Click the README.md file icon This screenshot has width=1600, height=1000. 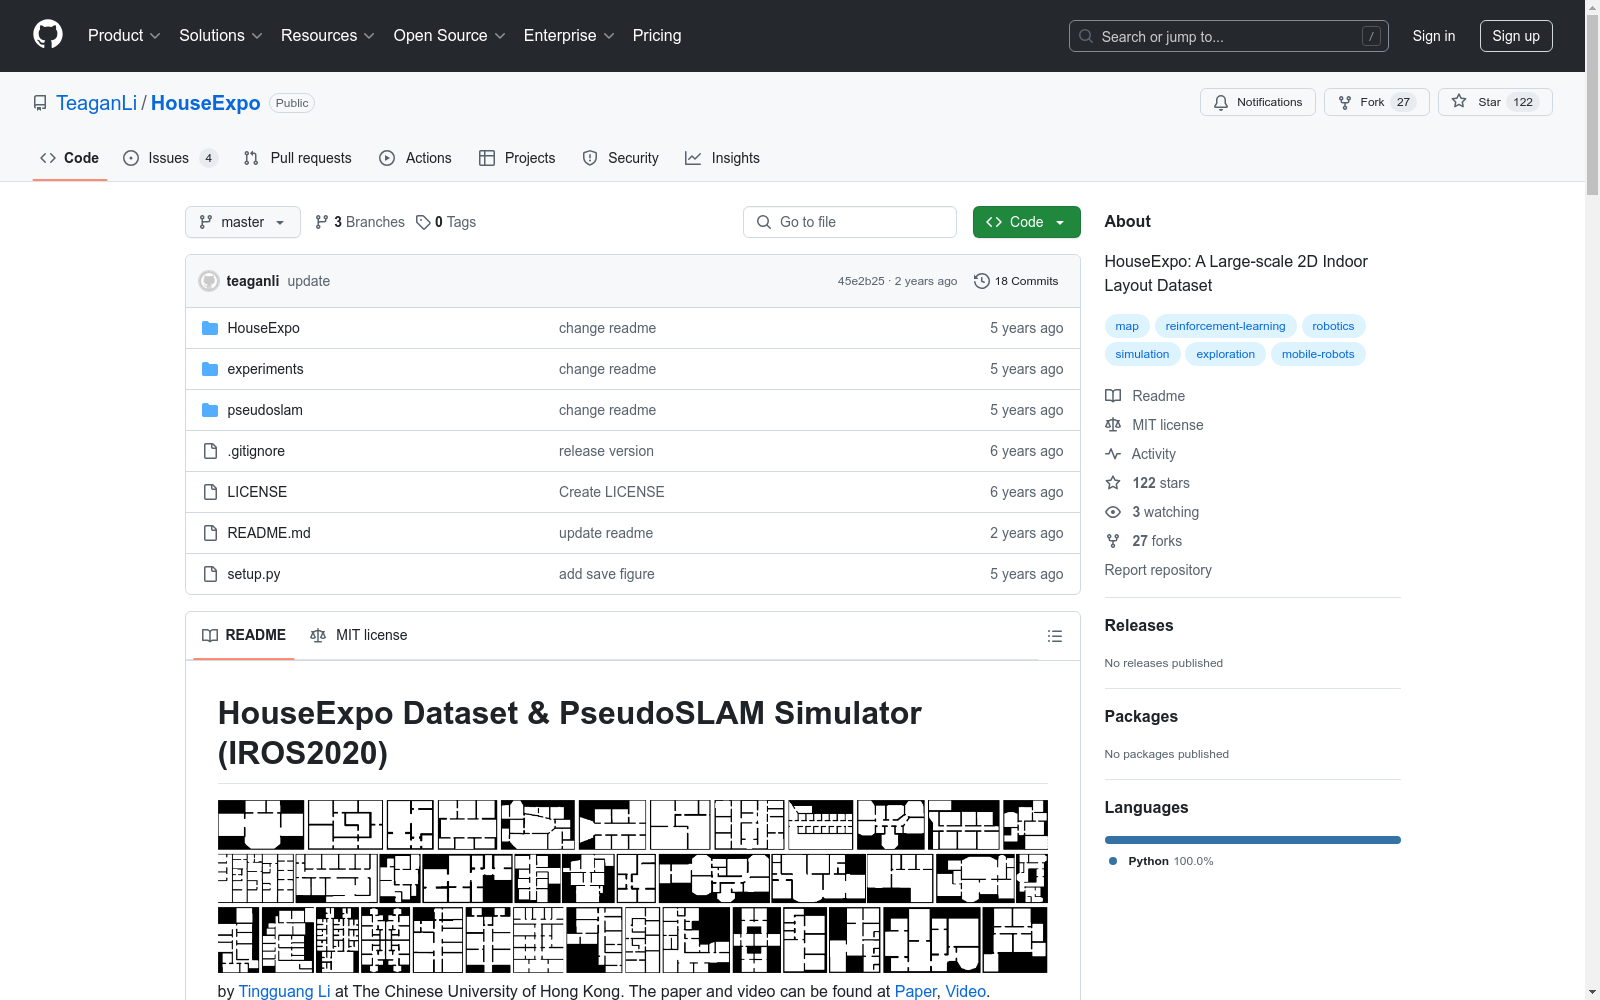(210, 533)
